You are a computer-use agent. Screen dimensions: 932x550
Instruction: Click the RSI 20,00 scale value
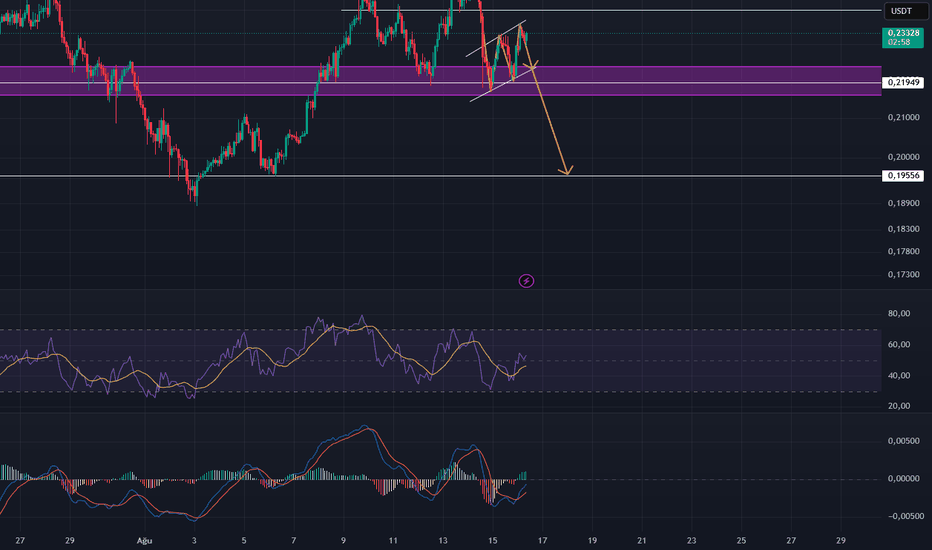click(x=899, y=406)
